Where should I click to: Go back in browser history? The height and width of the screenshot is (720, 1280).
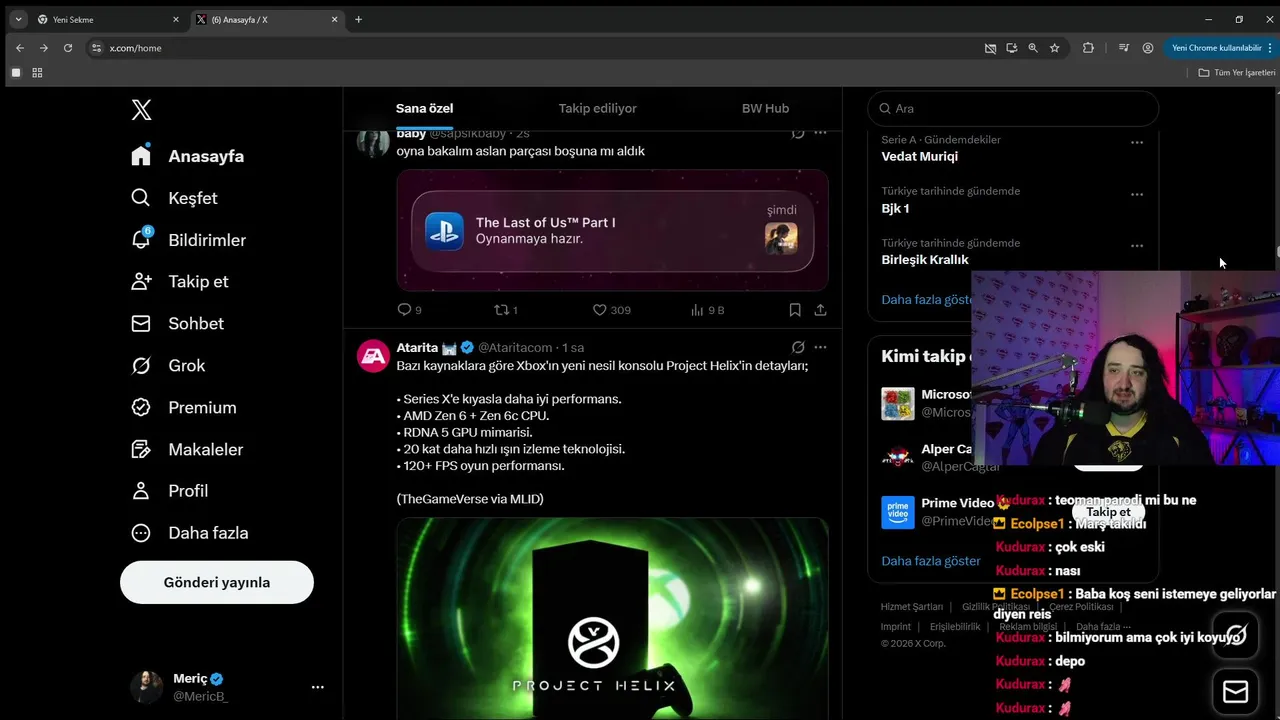20,48
